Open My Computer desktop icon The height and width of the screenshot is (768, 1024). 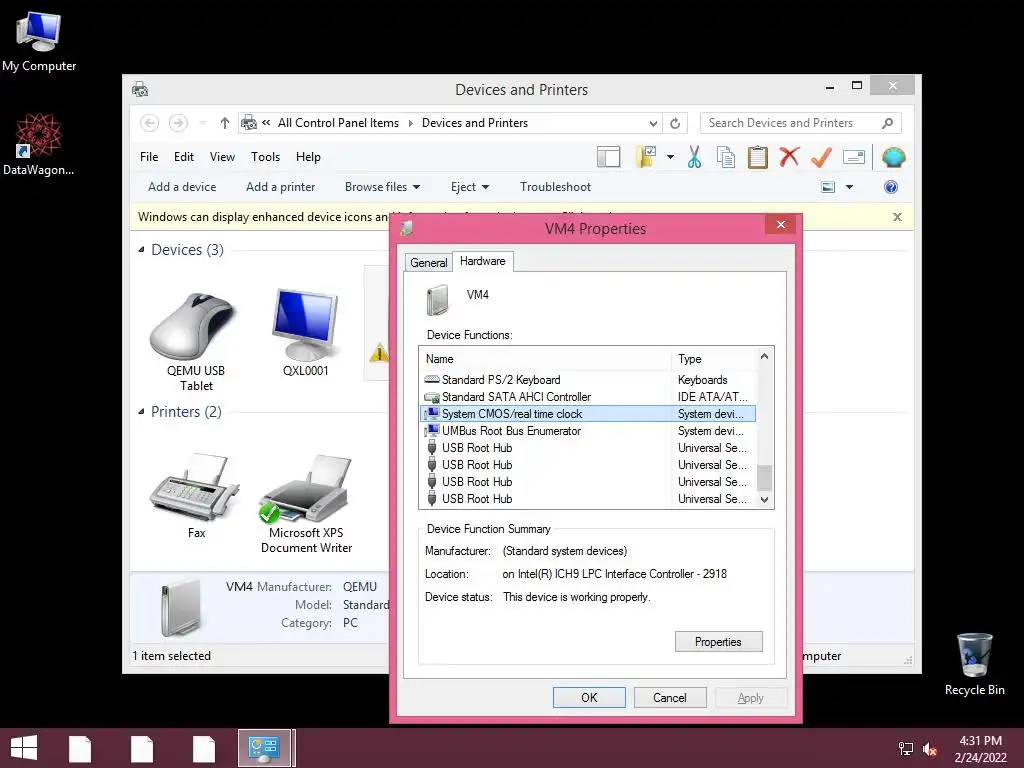coord(39,41)
